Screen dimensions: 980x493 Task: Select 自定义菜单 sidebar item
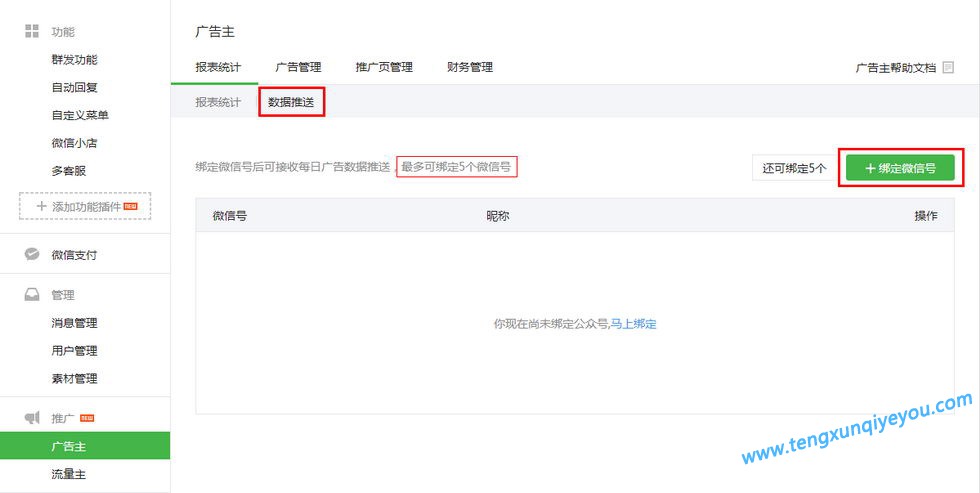(80, 115)
